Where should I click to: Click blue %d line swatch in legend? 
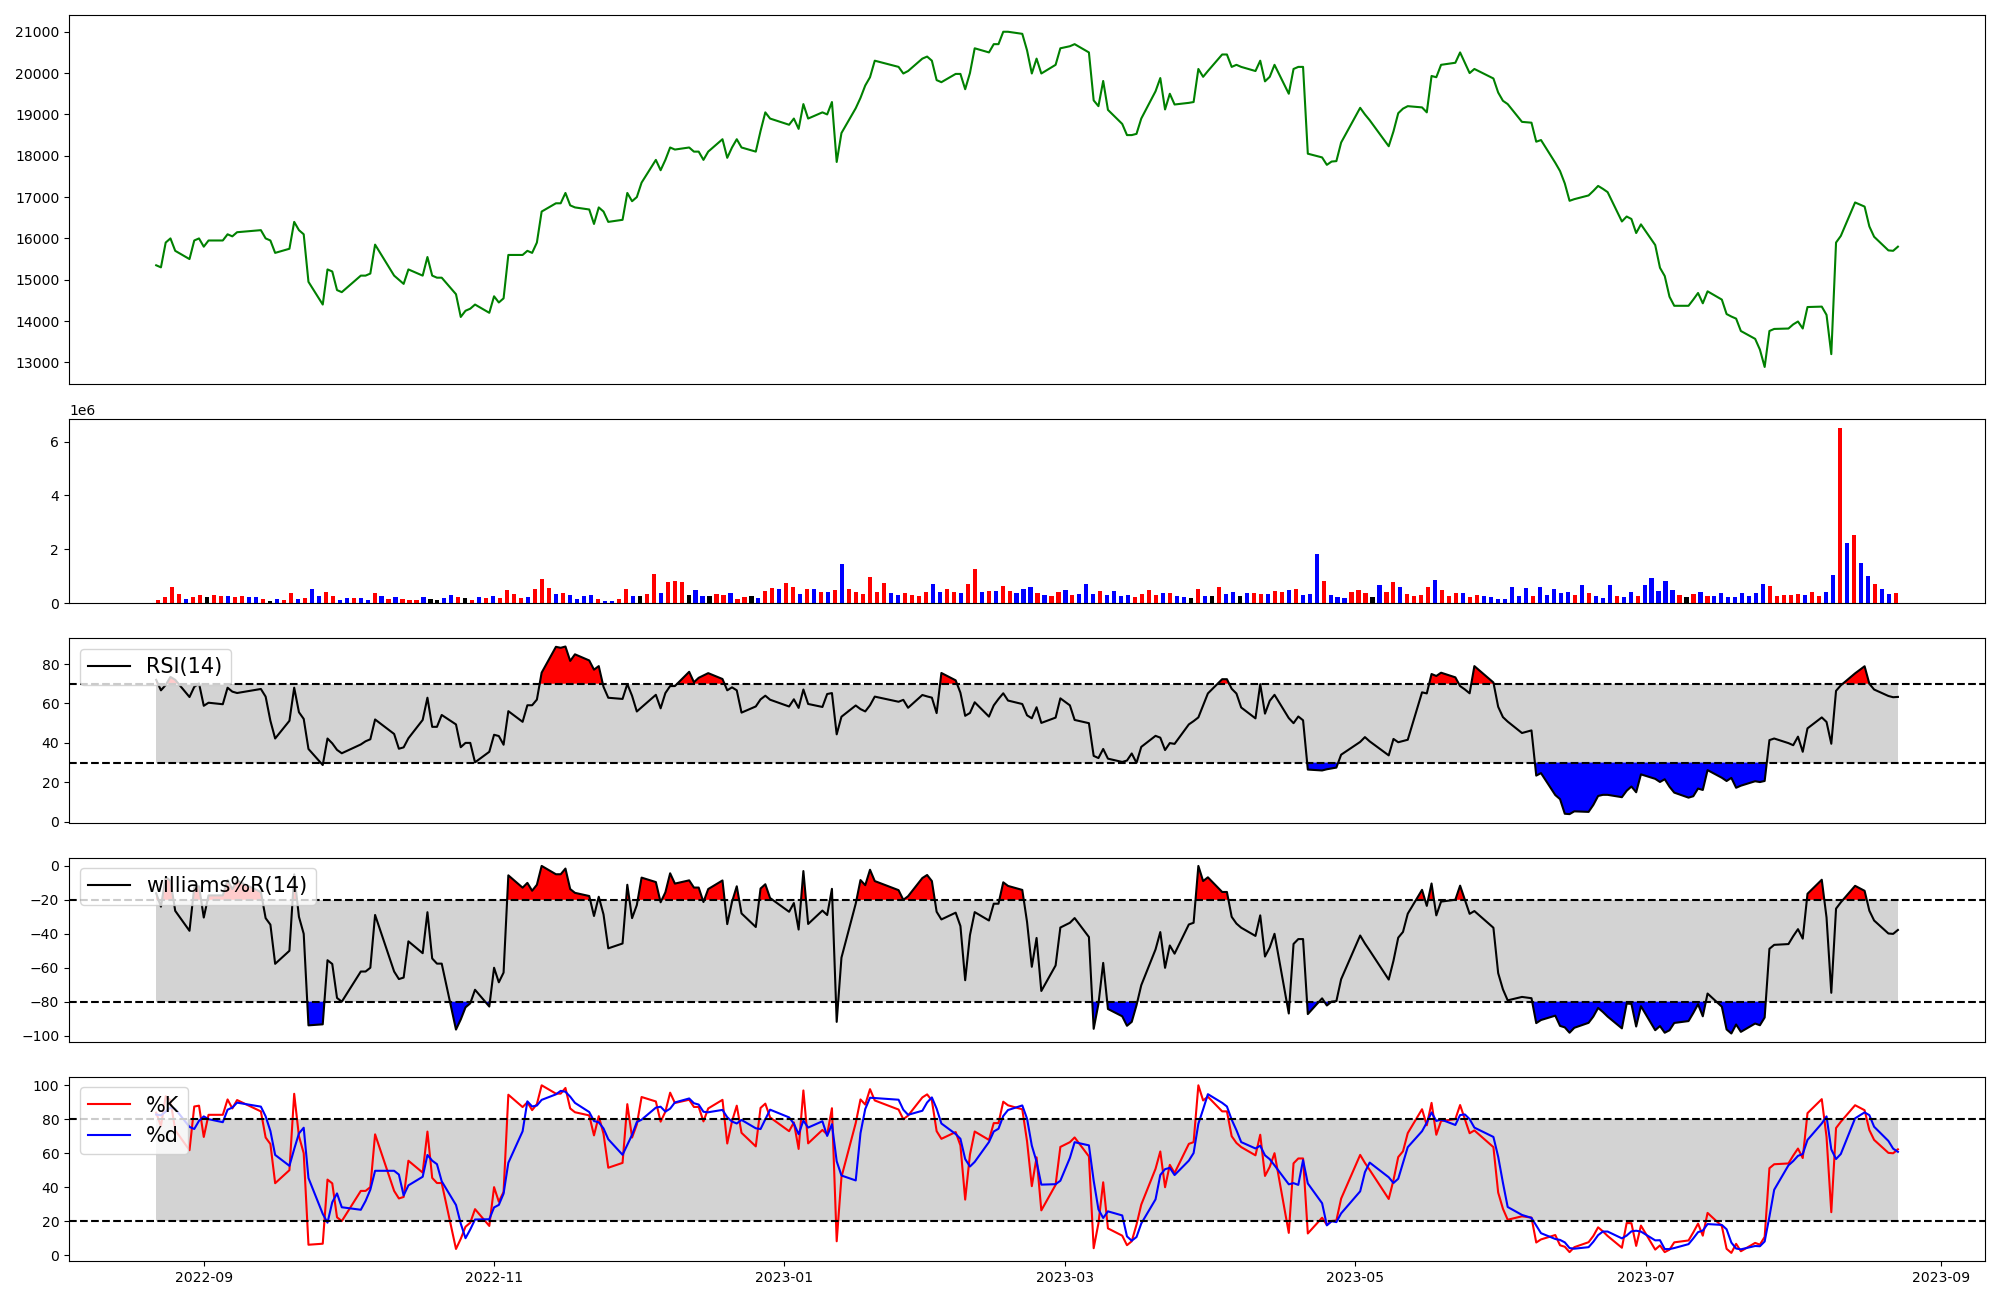tap(110, 1135)
